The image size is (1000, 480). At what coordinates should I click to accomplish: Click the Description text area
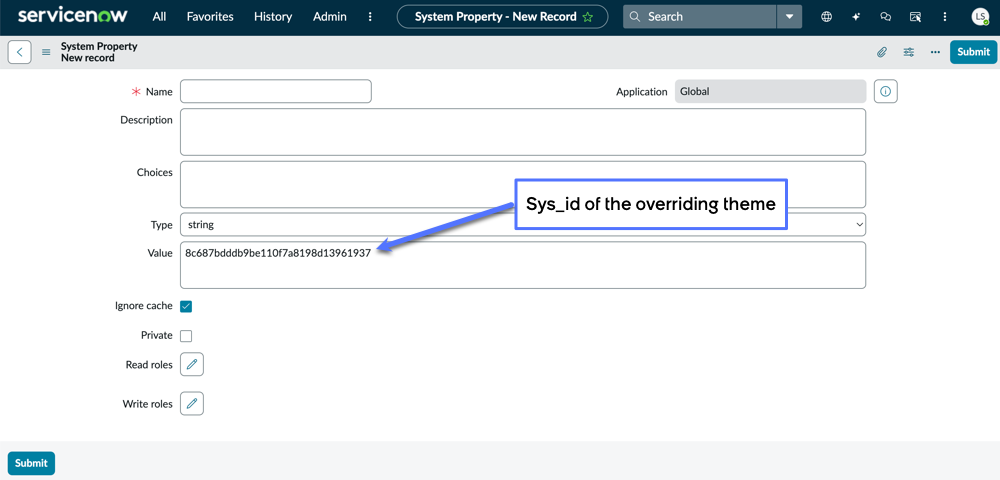(523, 132)
